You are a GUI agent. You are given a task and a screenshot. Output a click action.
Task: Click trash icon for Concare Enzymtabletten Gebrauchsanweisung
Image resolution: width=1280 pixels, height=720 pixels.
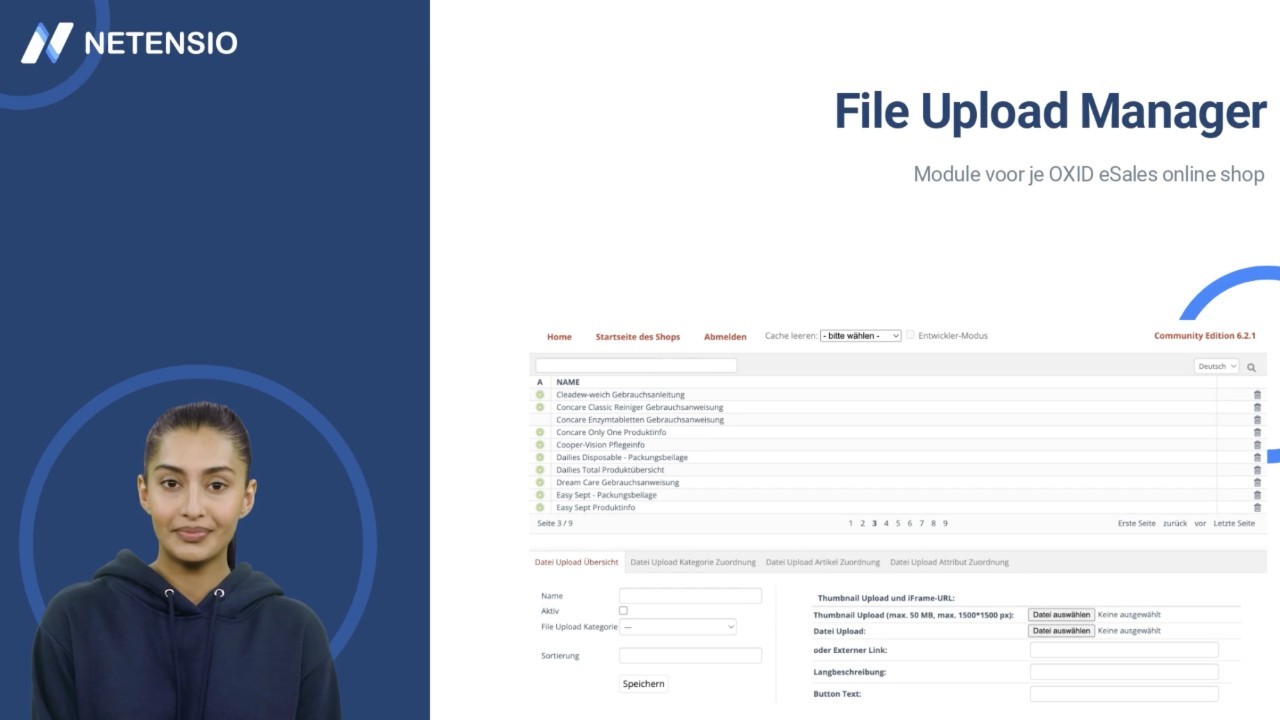coord(1257,420)
